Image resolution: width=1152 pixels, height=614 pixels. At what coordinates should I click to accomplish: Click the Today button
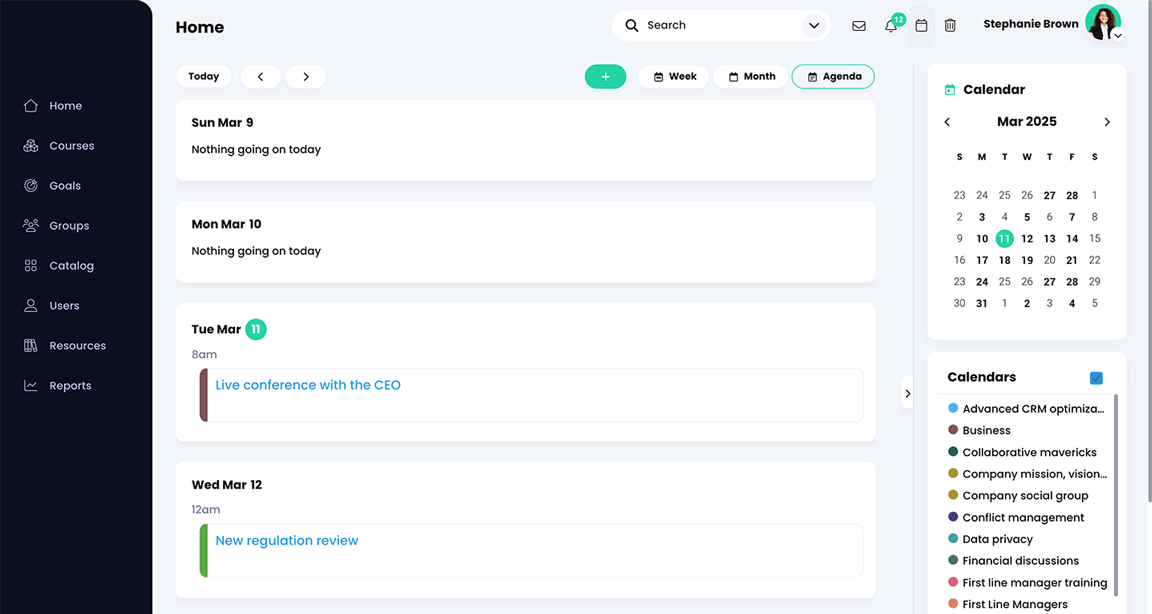(x=203, y=76)
